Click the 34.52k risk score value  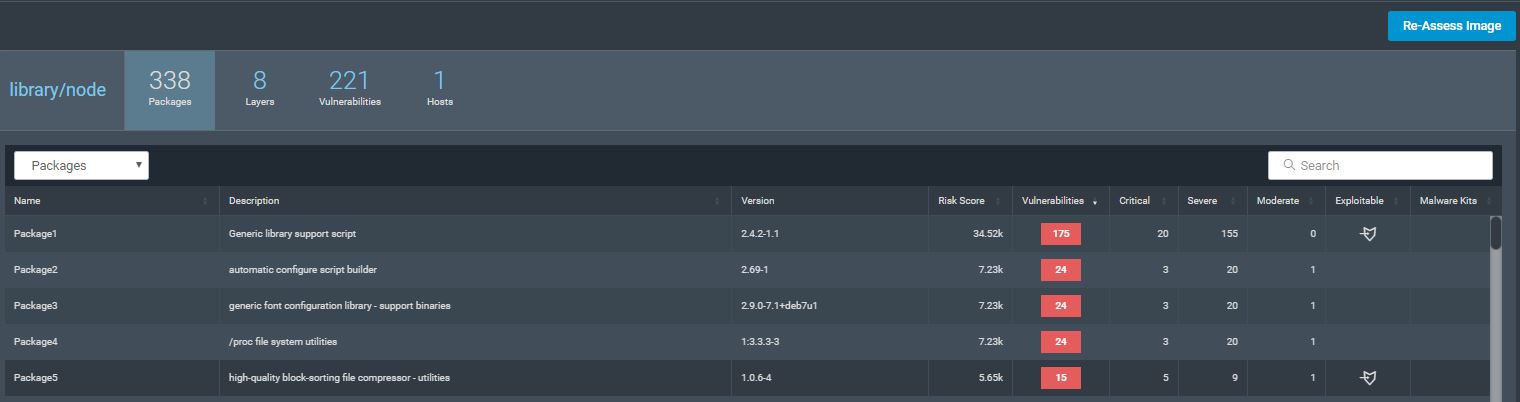pos(986,234)
